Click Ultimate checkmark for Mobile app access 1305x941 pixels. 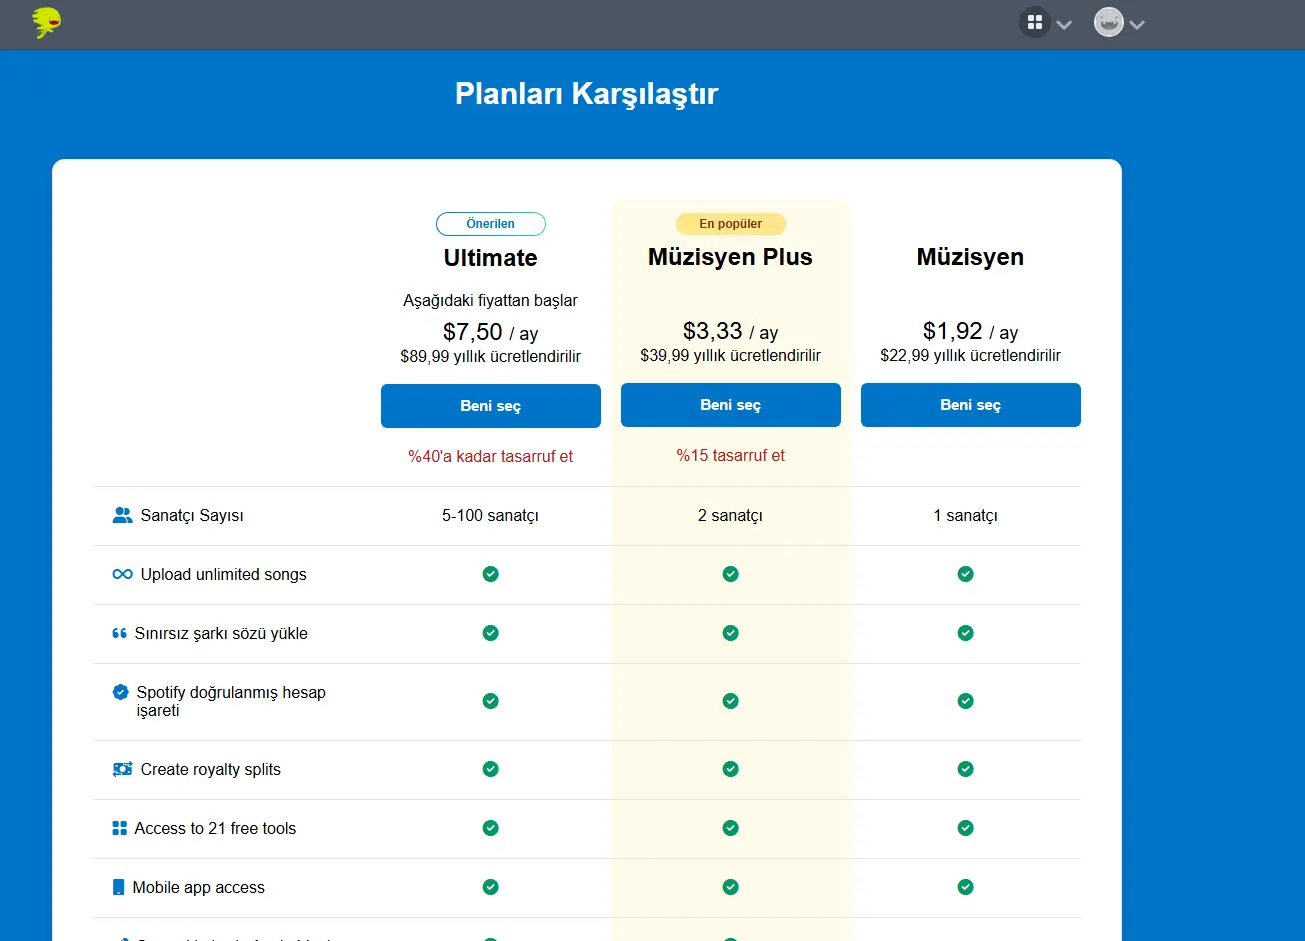[x=491, y=887]
